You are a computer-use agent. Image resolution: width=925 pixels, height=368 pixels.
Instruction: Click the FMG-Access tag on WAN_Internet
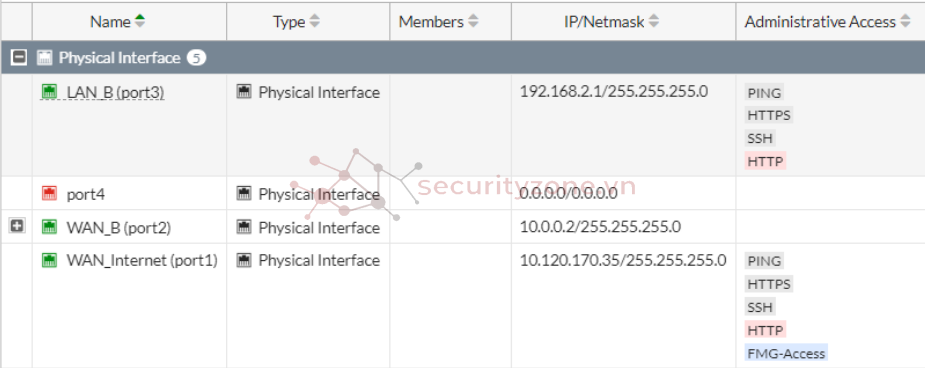point(786,353)
